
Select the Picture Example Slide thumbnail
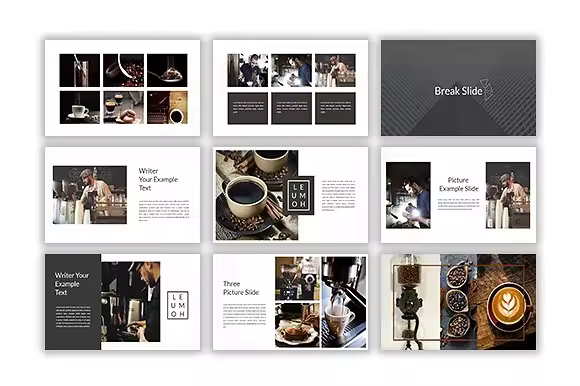(x=458, y=195)
